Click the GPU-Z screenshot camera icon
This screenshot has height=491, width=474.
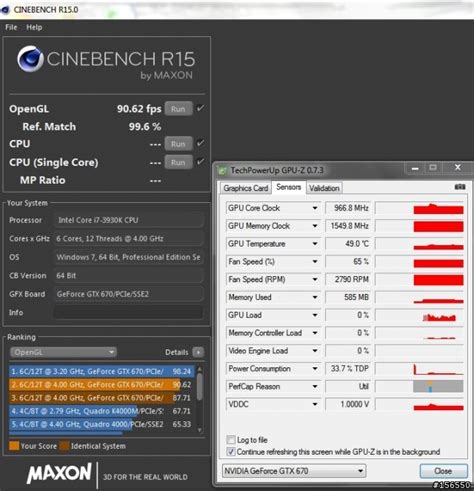[460, 187]
